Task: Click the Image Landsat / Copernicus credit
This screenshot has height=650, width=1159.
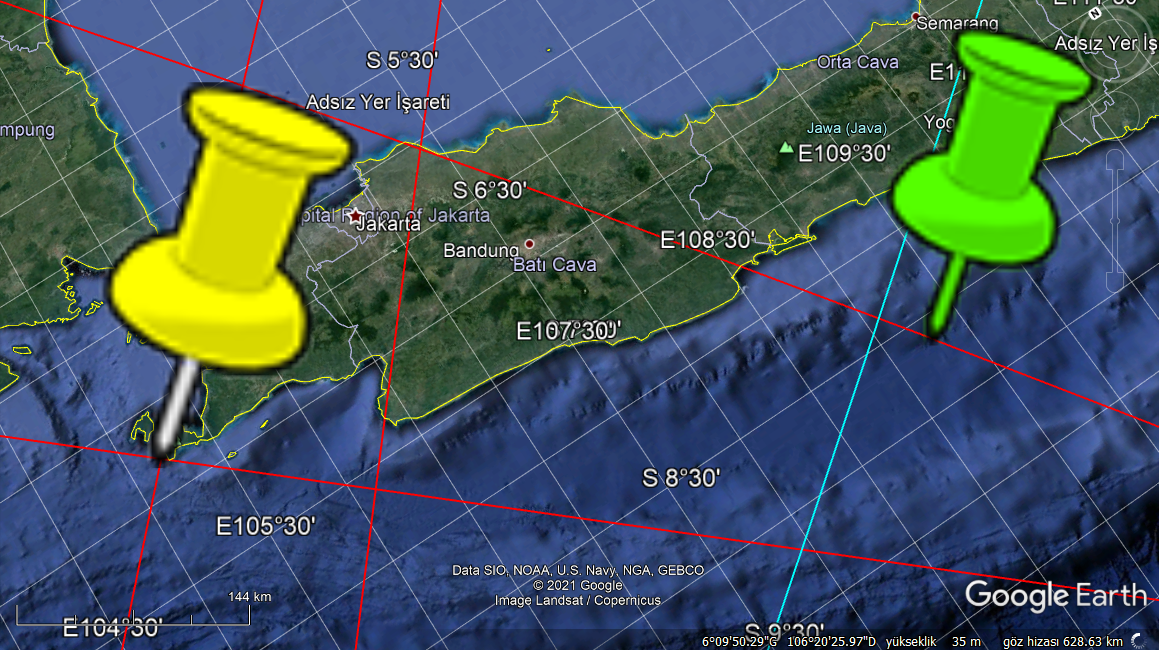Action: coord(578,600)
